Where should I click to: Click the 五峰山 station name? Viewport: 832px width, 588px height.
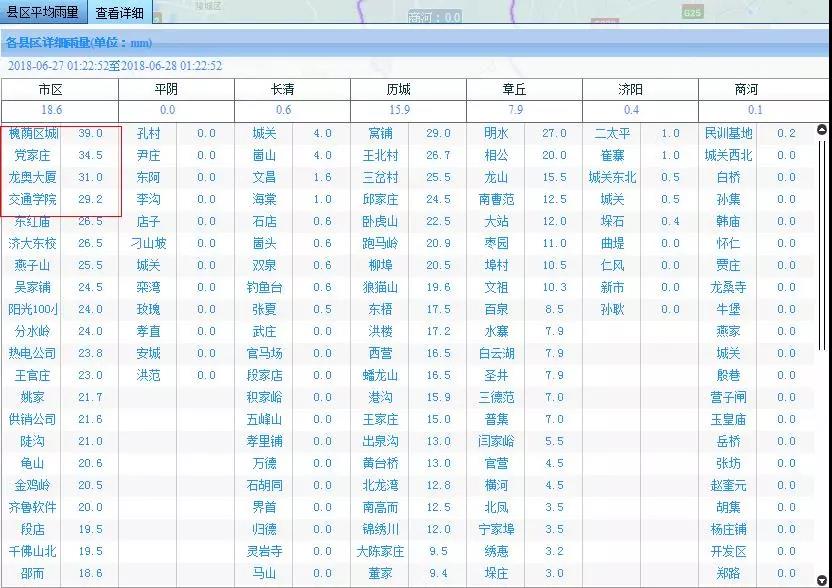tap(264, 420)
